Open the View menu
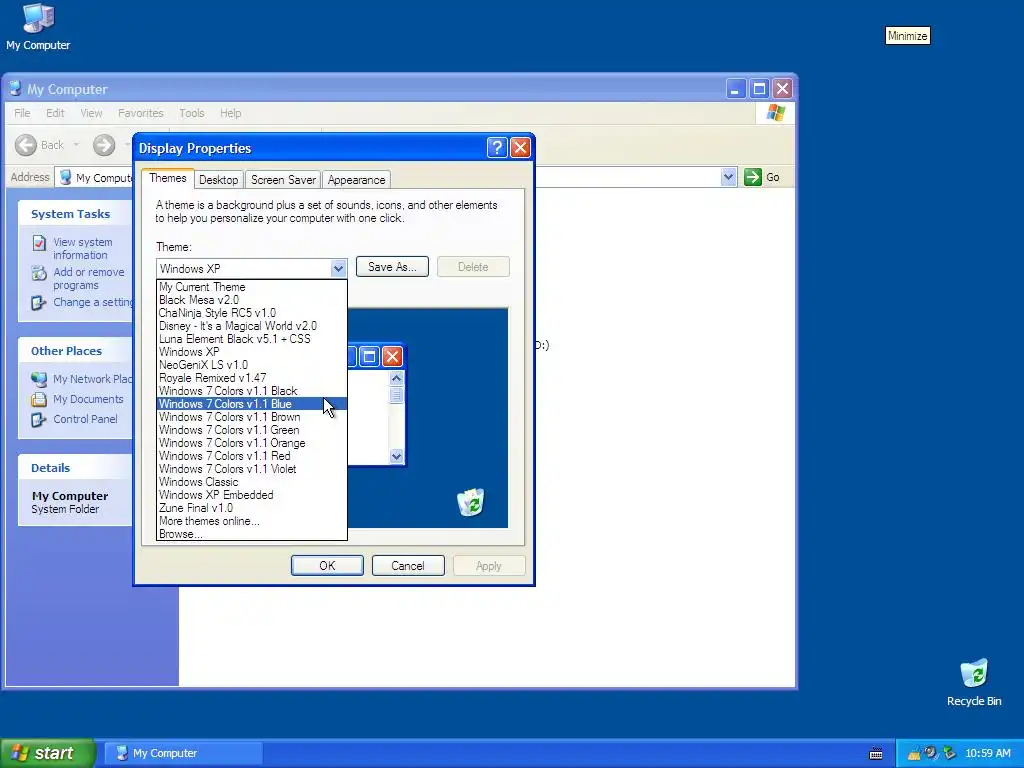The width and height of the screenshot is (1024, 768). coord(91,113)
